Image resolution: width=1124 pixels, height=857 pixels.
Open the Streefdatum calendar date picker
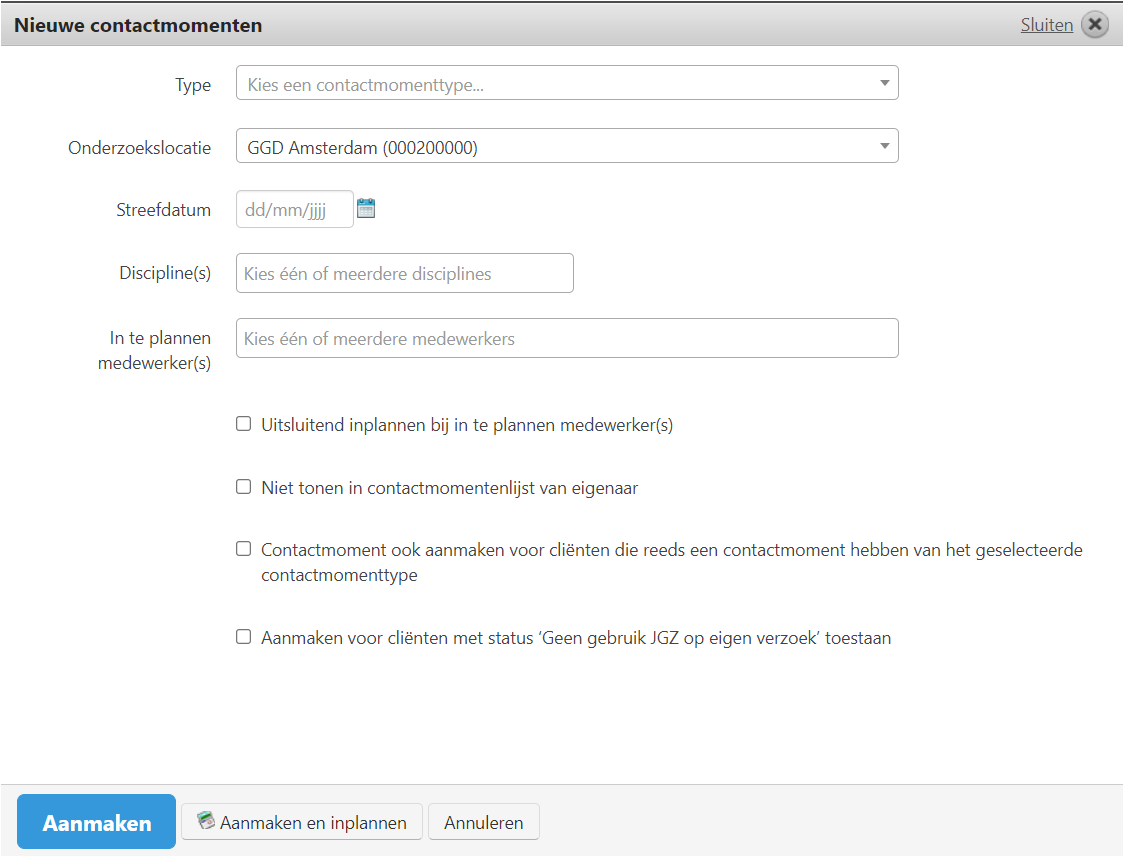[366, 209]
